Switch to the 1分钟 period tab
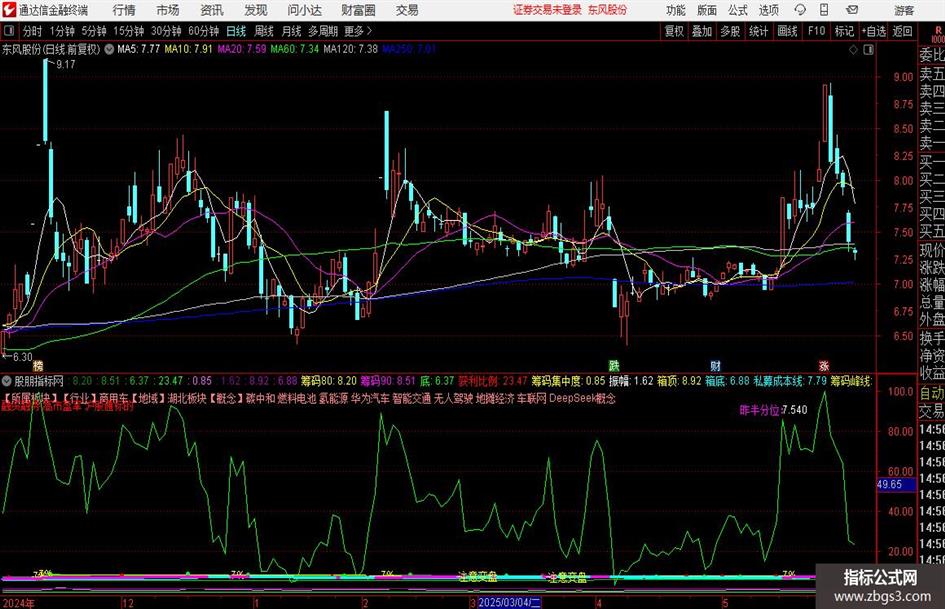 coord(61,31)
